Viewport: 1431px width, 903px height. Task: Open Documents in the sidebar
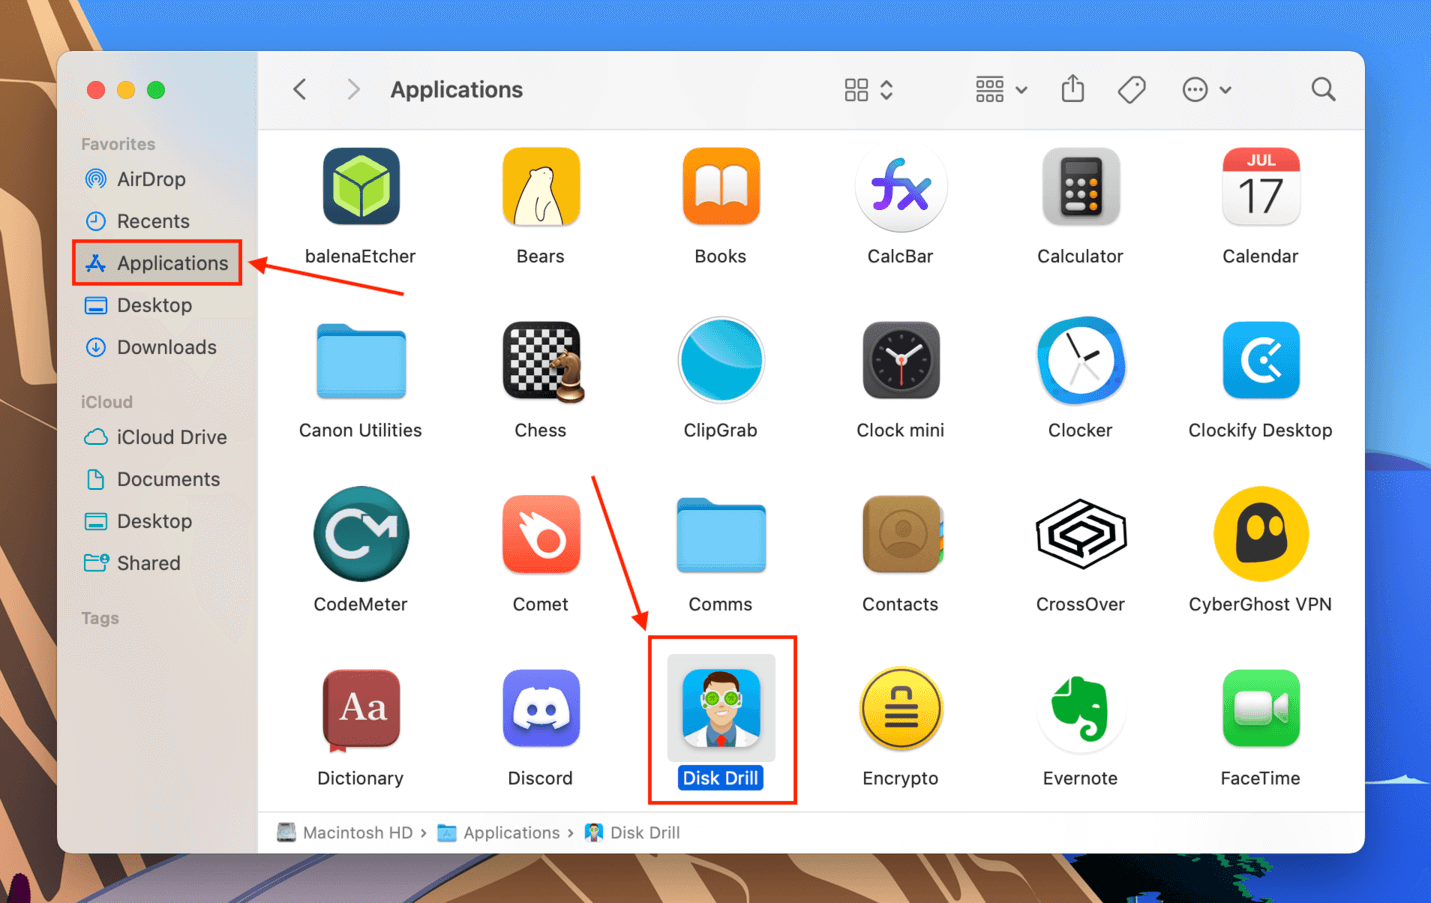pos(153,479)
